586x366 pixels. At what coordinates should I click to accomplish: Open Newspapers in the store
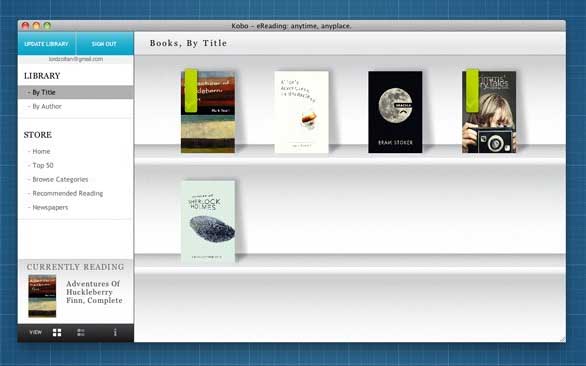(x=50, y=207)
